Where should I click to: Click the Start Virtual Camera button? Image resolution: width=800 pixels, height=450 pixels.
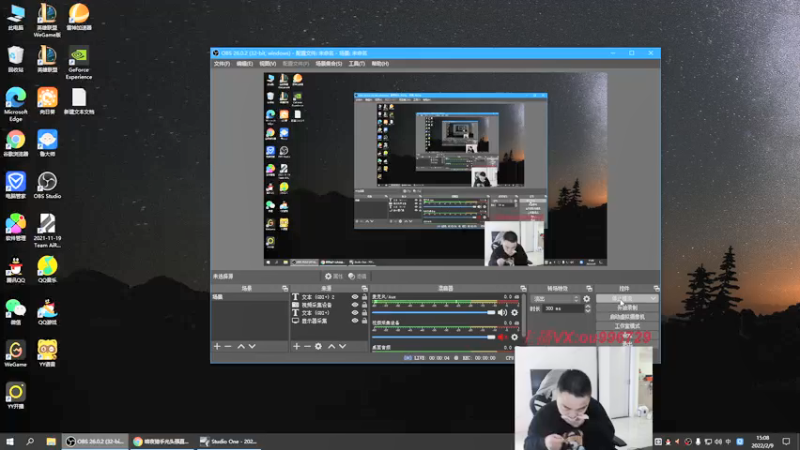click(627, 317)
